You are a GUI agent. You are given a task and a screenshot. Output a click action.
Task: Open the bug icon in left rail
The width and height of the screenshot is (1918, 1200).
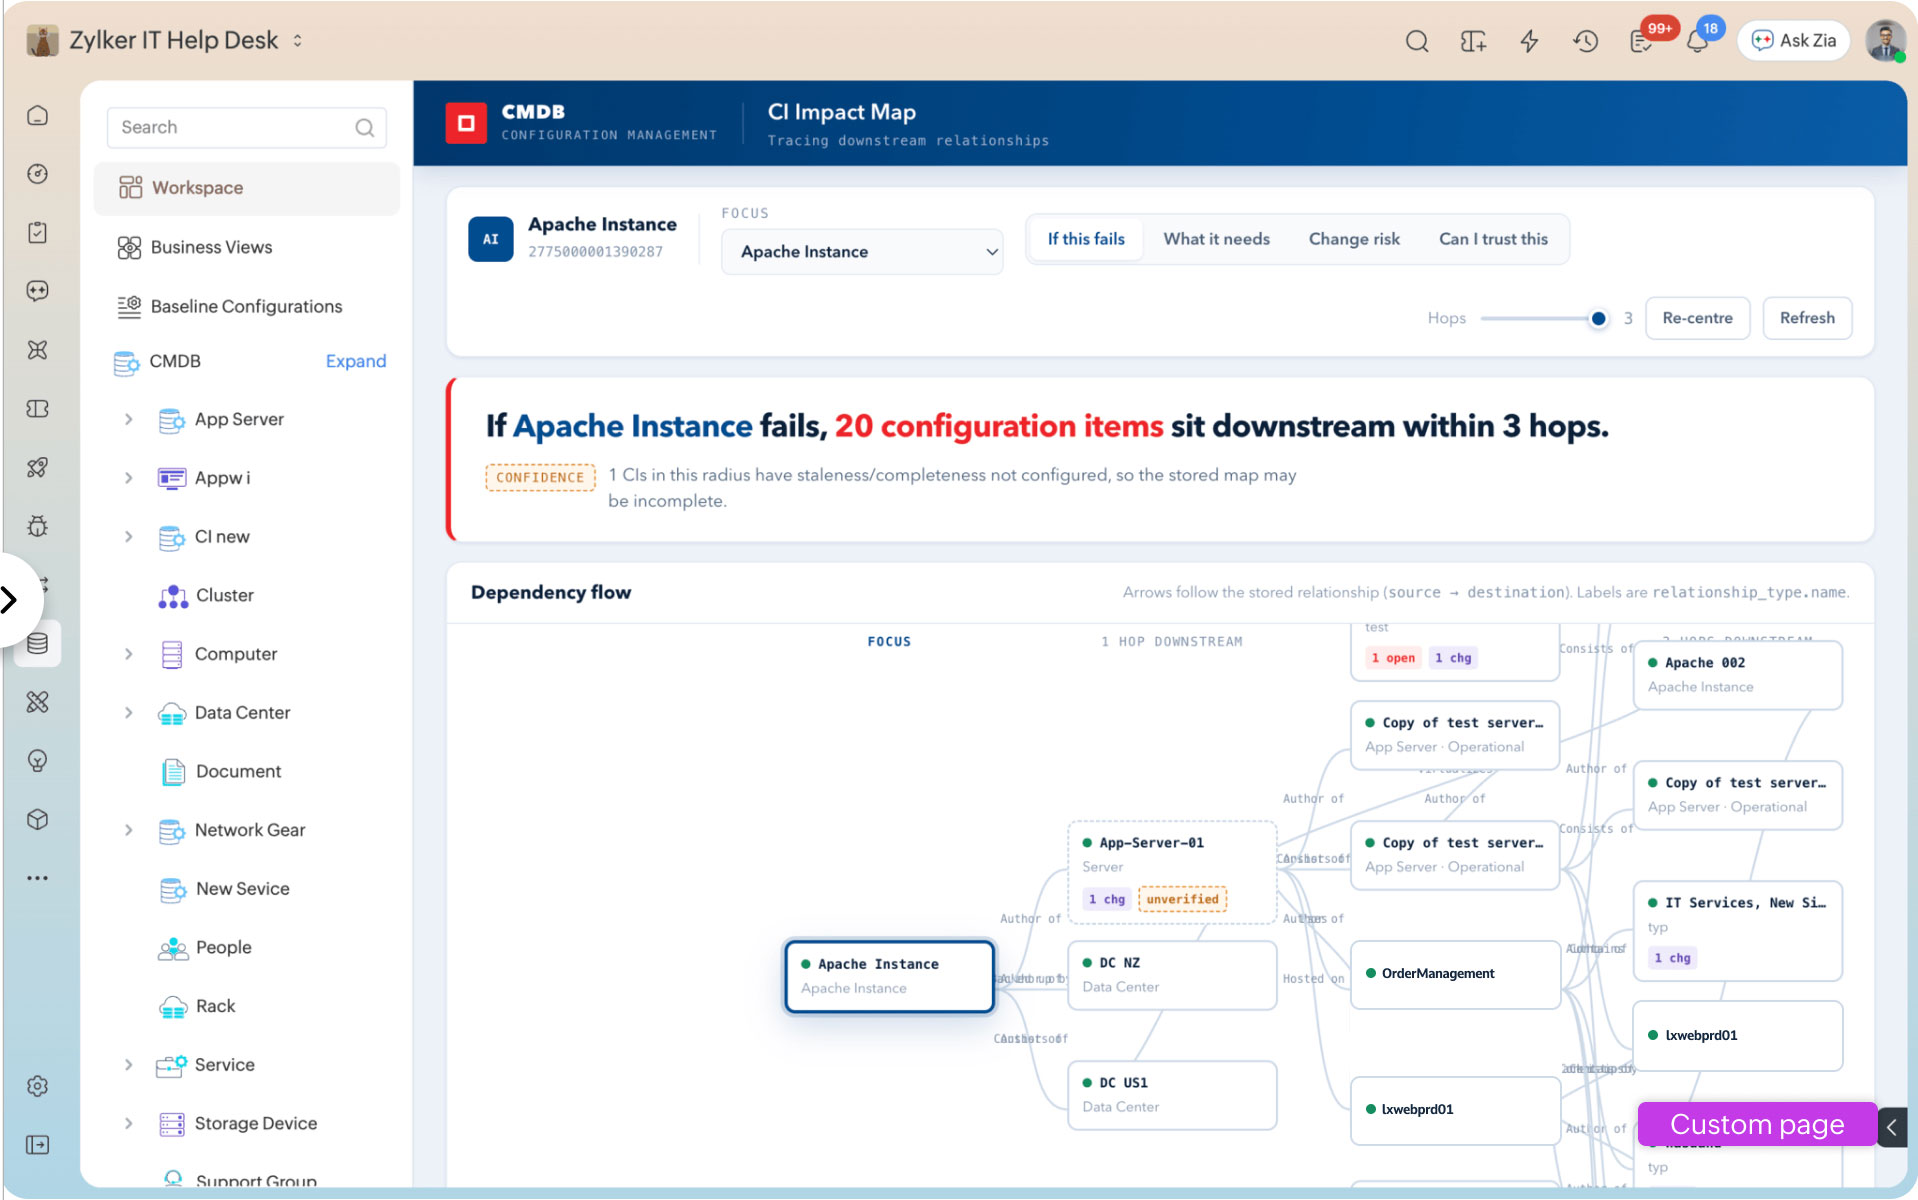click(x=37, y=526)
